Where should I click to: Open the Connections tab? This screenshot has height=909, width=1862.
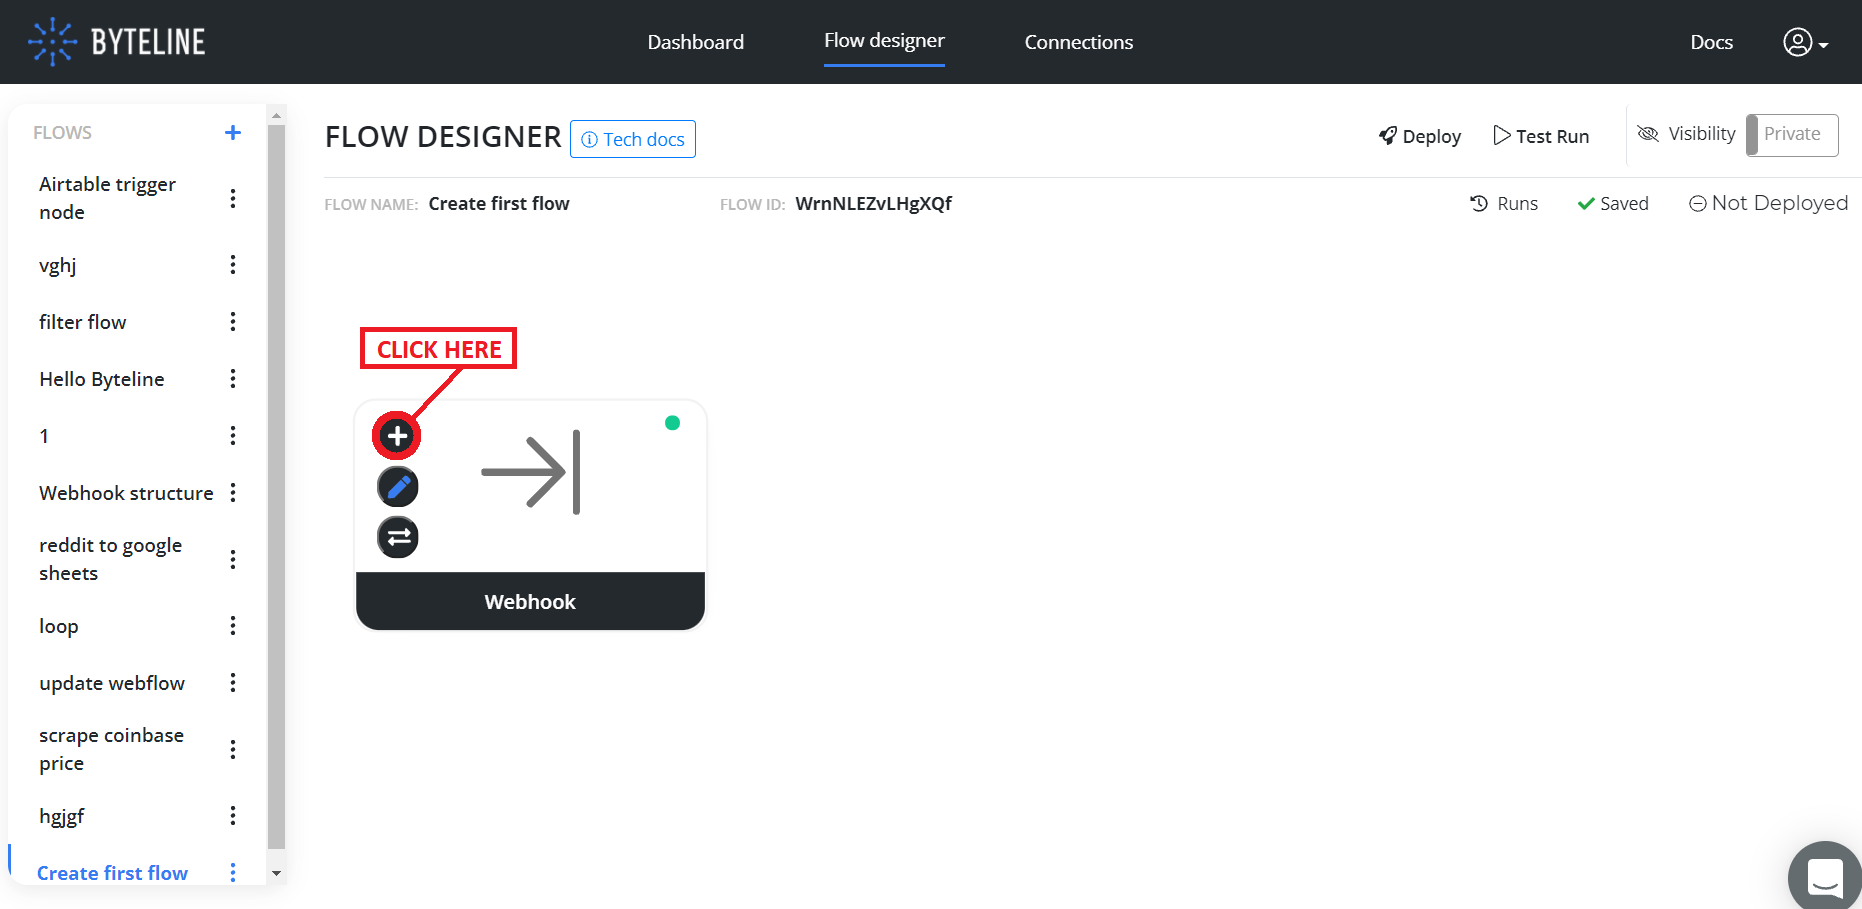click(1079, 42)
